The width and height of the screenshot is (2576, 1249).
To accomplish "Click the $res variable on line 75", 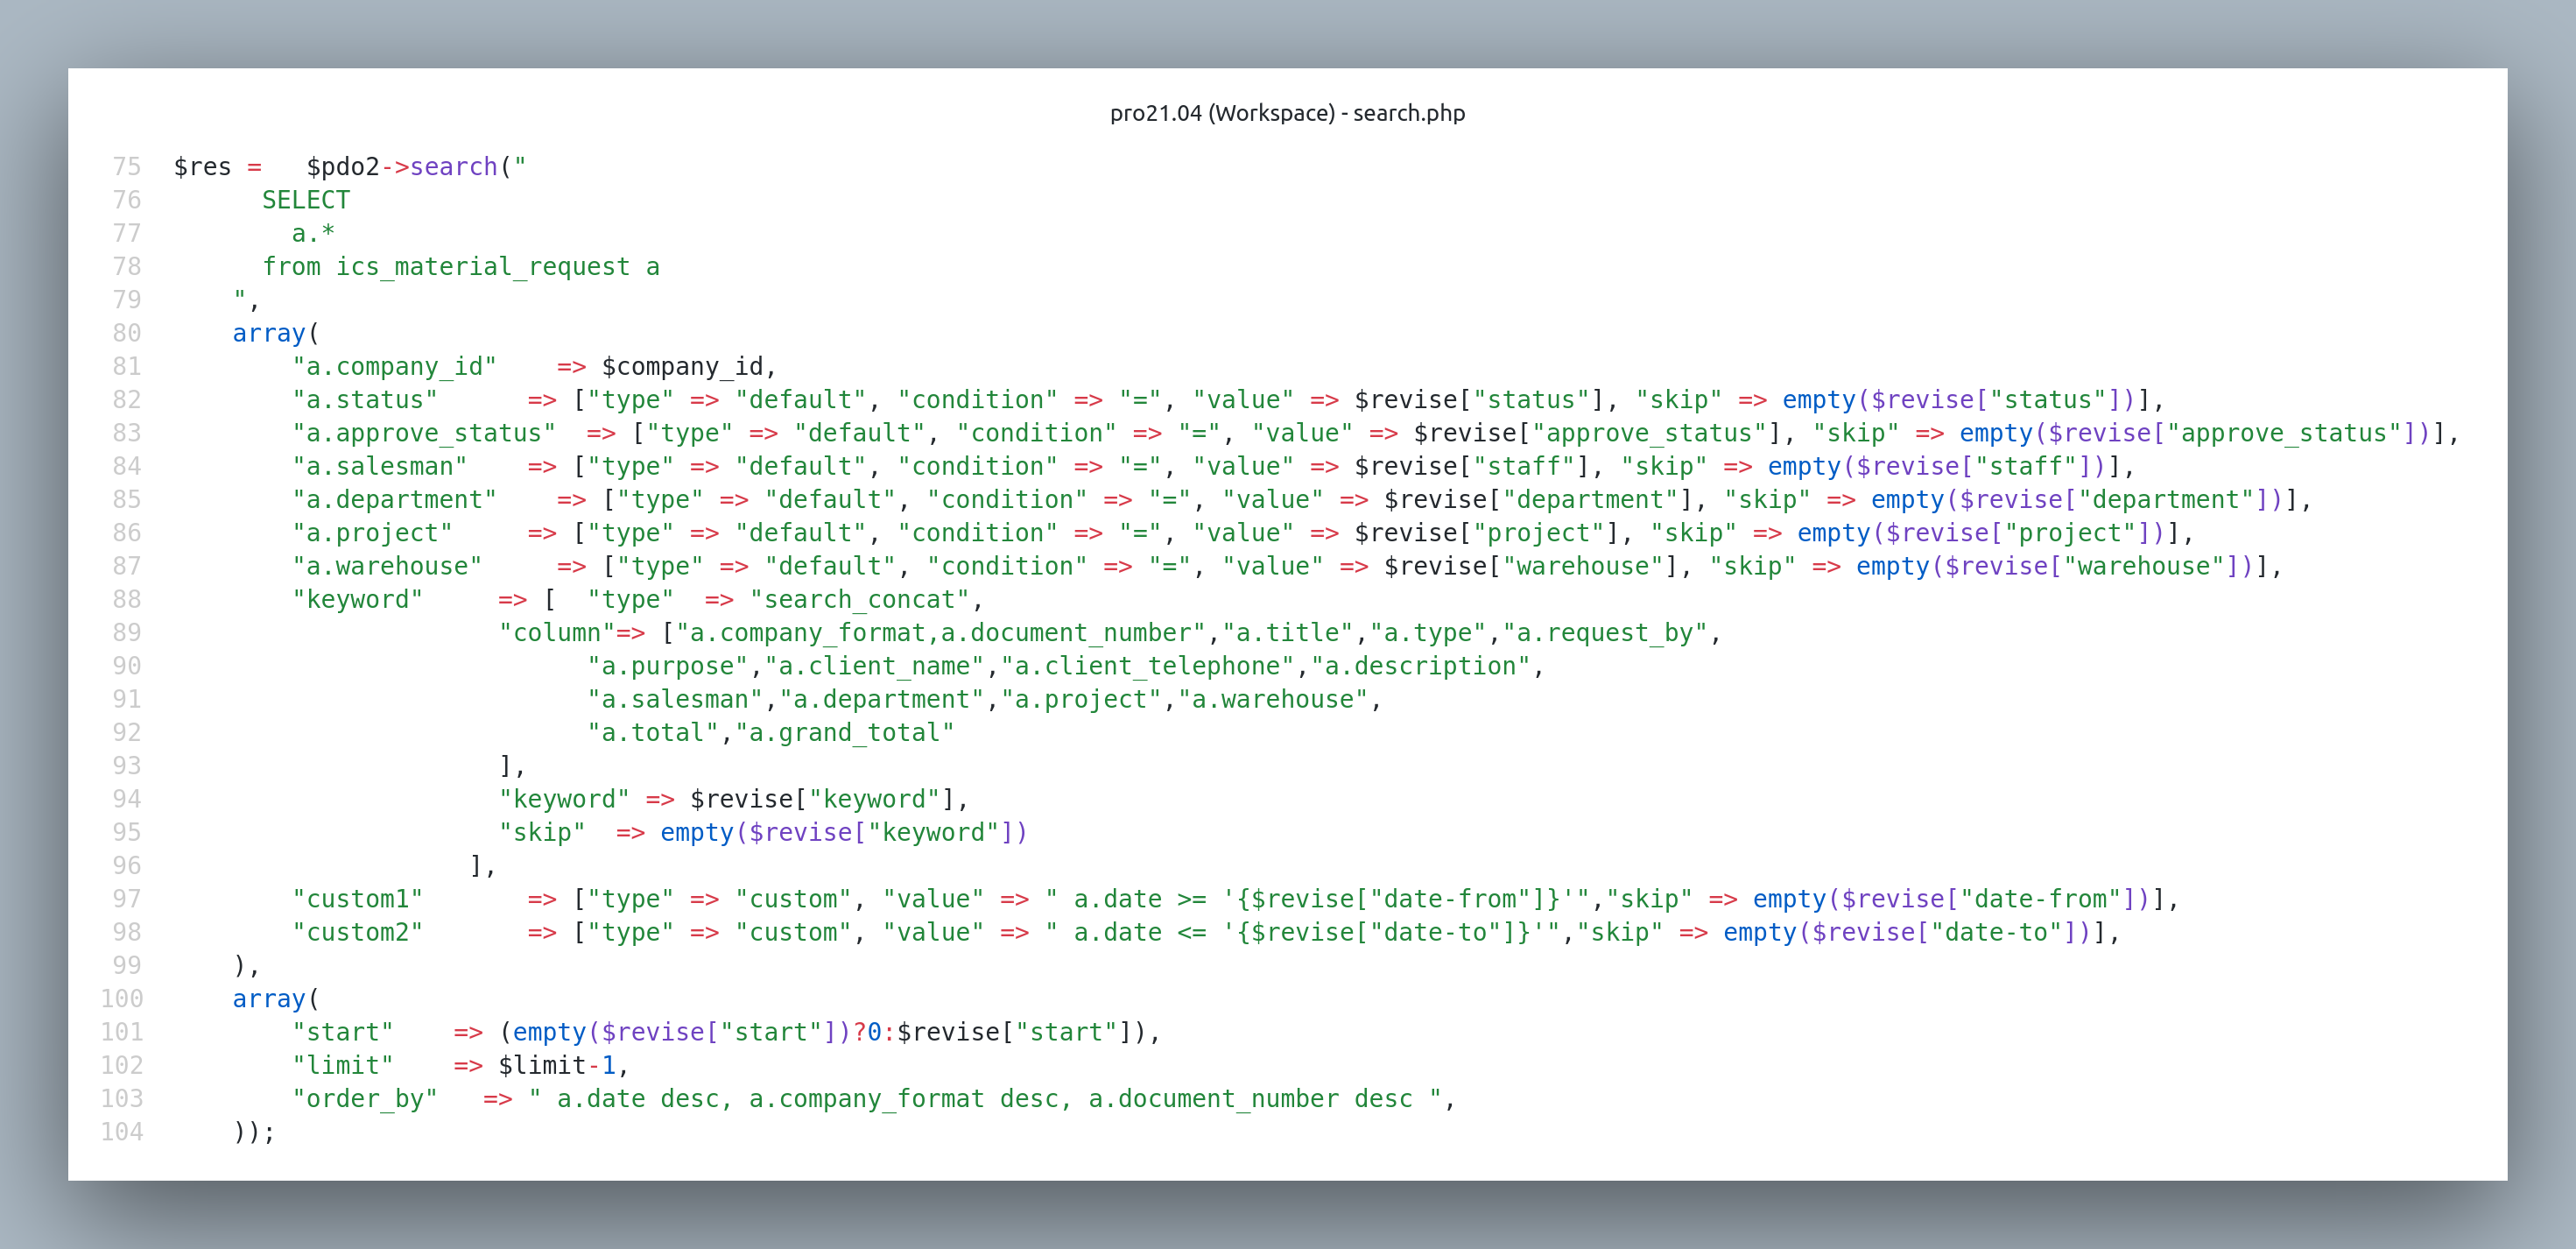I will coord(203,166).
